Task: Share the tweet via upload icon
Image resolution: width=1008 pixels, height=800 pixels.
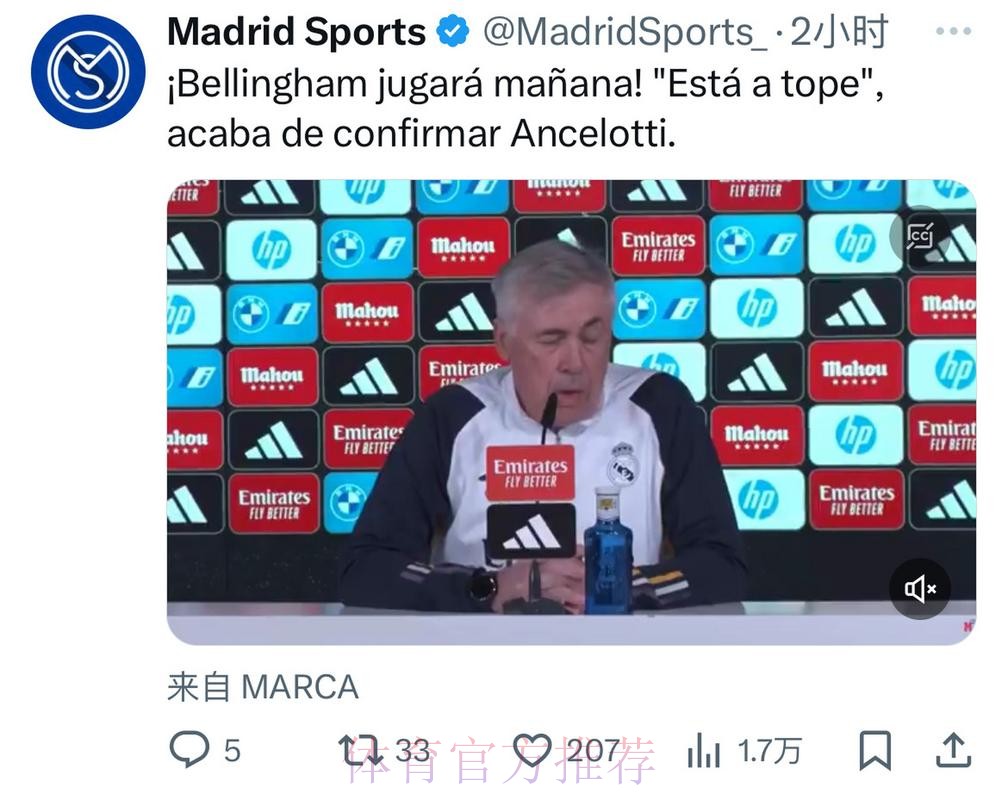Action: (953, 750)
